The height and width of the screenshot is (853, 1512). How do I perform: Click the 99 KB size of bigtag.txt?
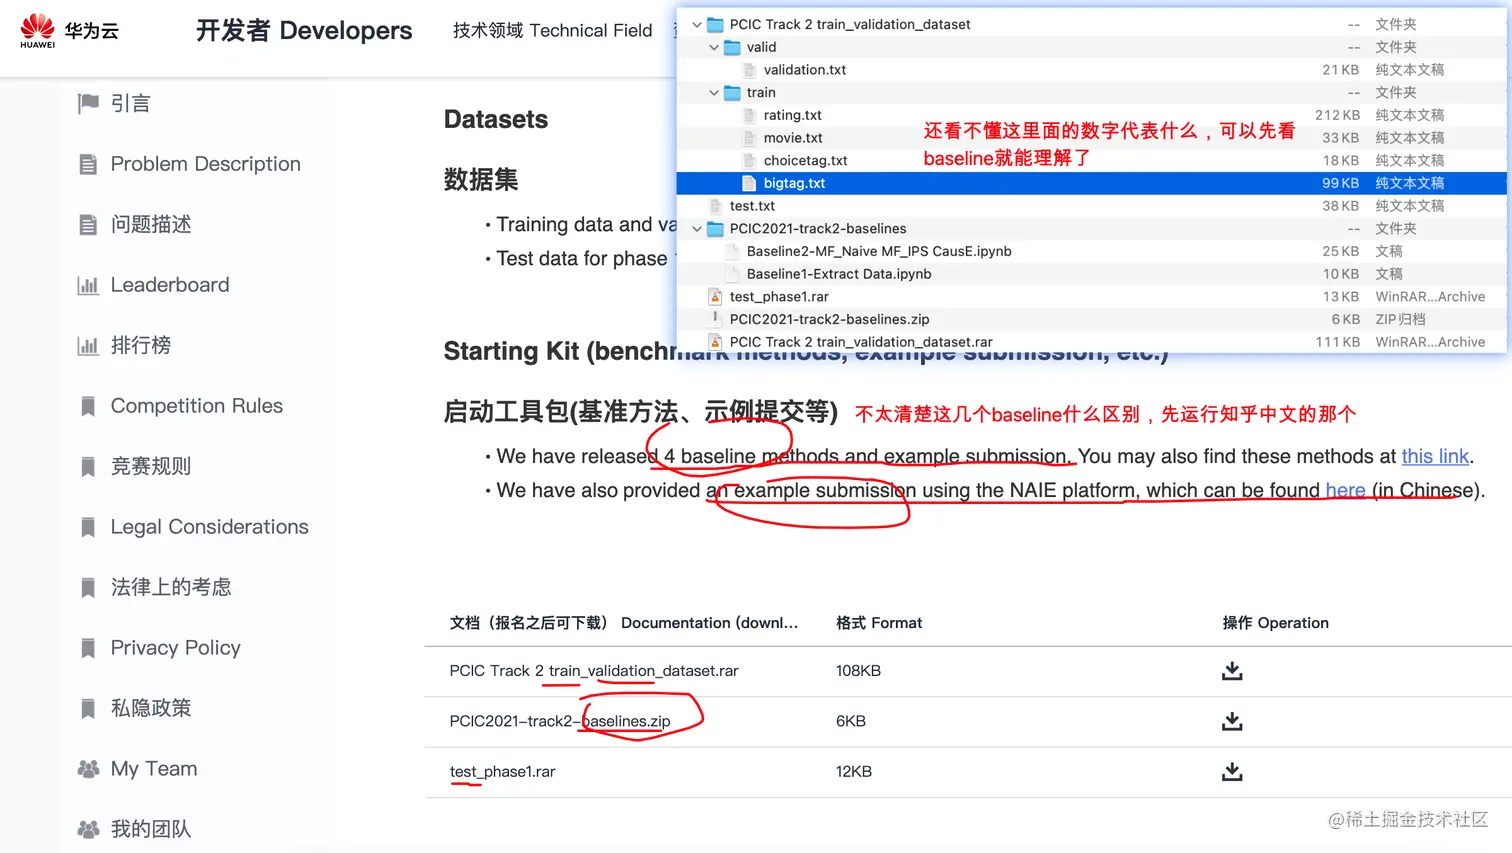point(1340,183)
